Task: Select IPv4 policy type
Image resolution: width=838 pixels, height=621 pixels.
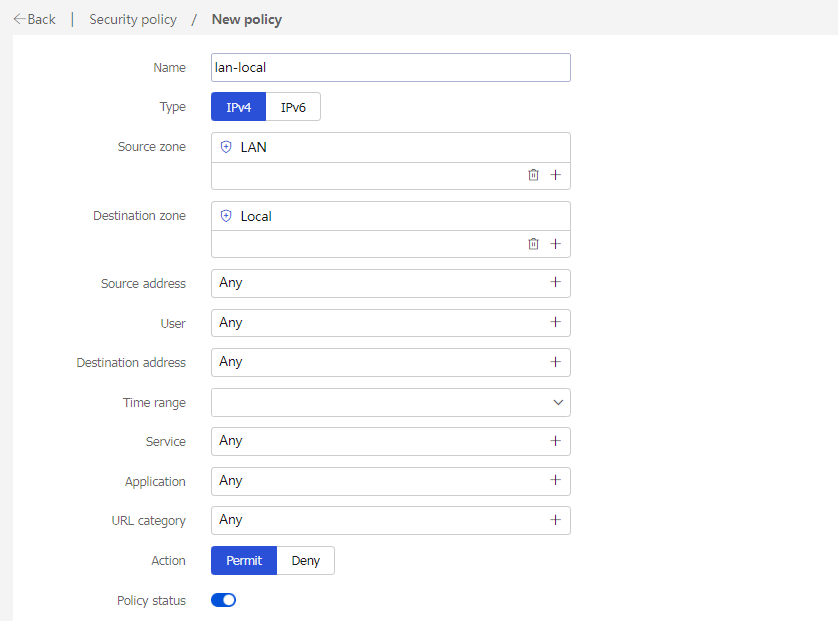Action: click(x=238, y=107)
